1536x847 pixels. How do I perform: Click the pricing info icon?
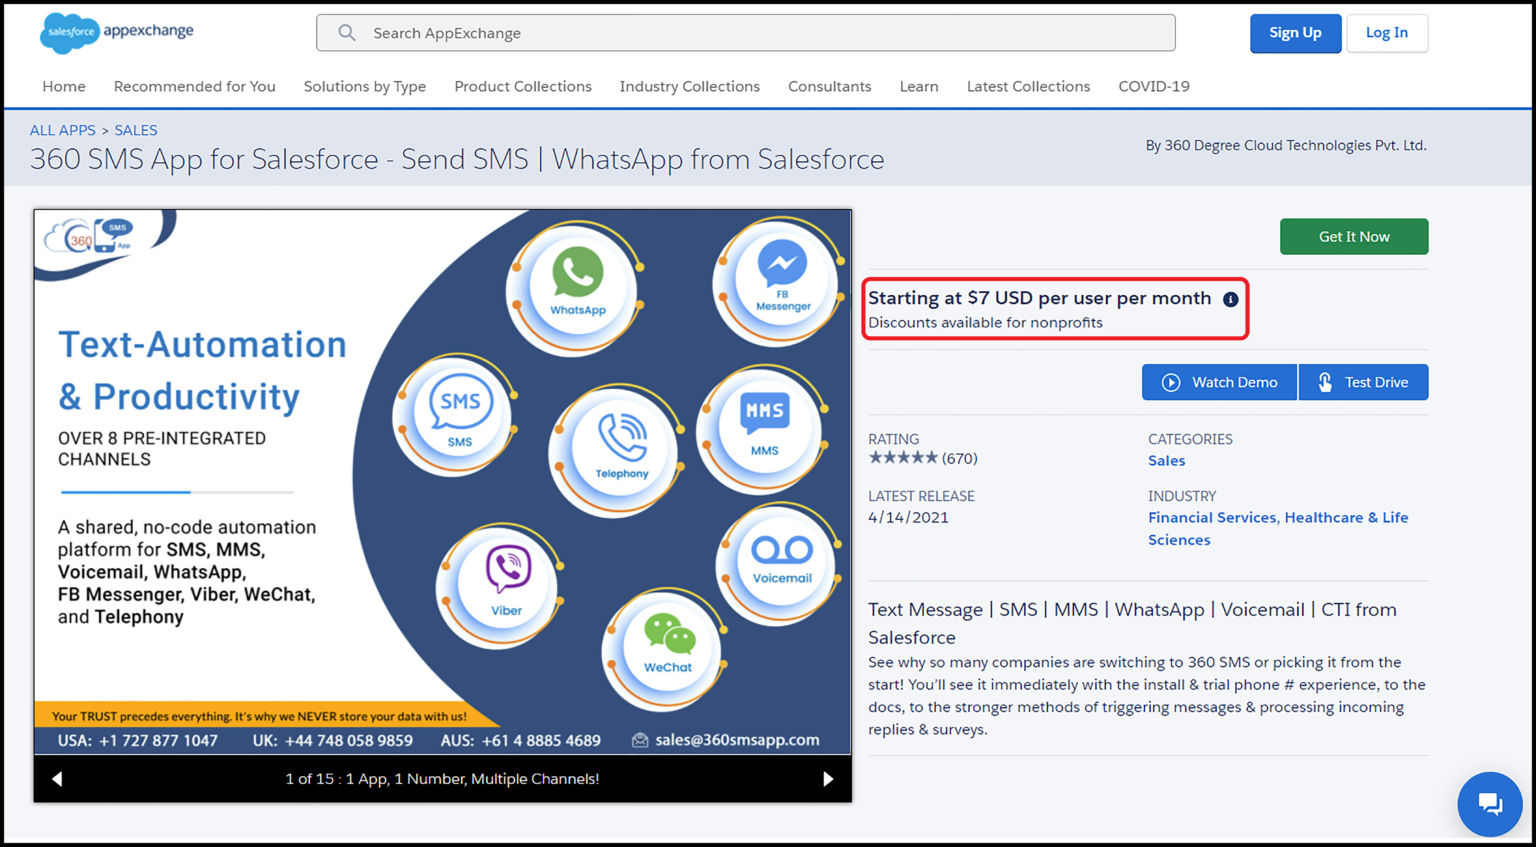pyautogui.click(x=1231, y=299)
